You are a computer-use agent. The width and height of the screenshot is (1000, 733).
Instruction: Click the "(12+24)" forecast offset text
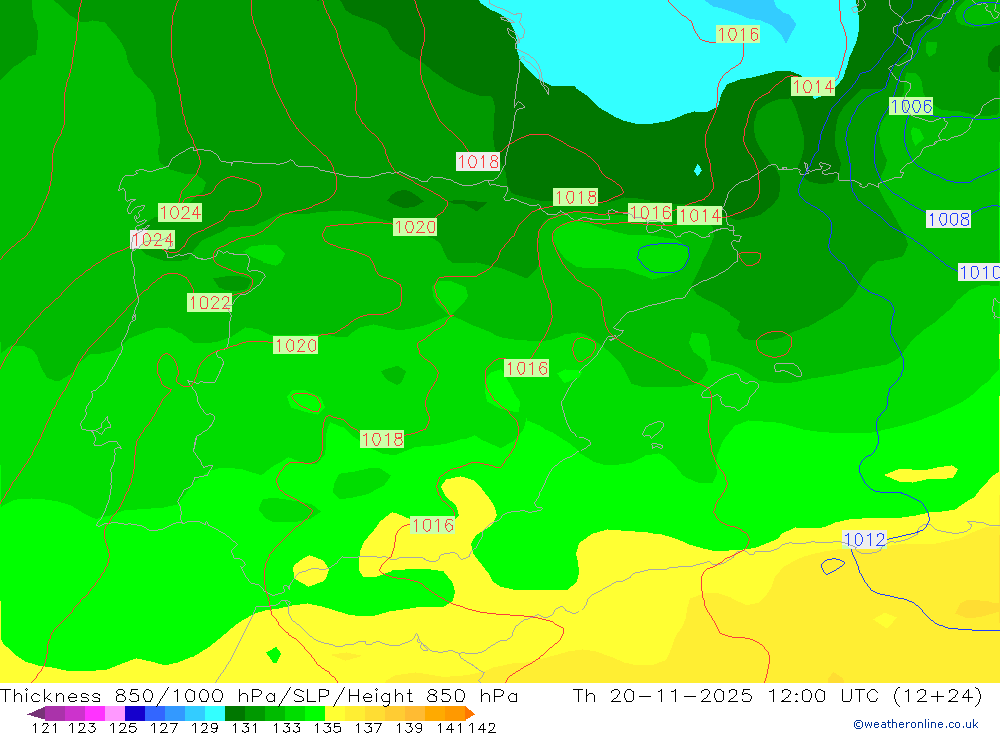click(938, 695)
